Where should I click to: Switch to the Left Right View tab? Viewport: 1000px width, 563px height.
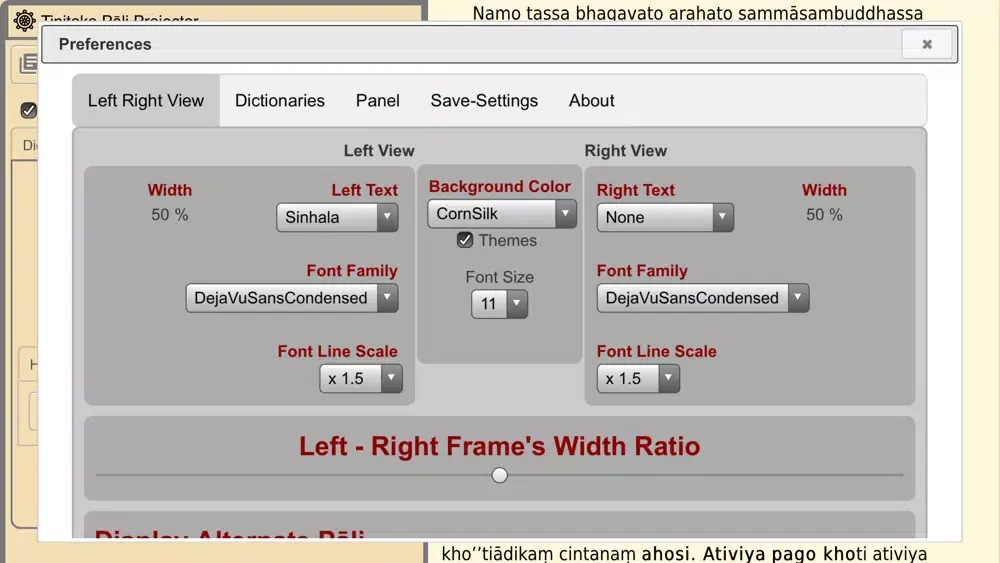[x=146, y=101]
